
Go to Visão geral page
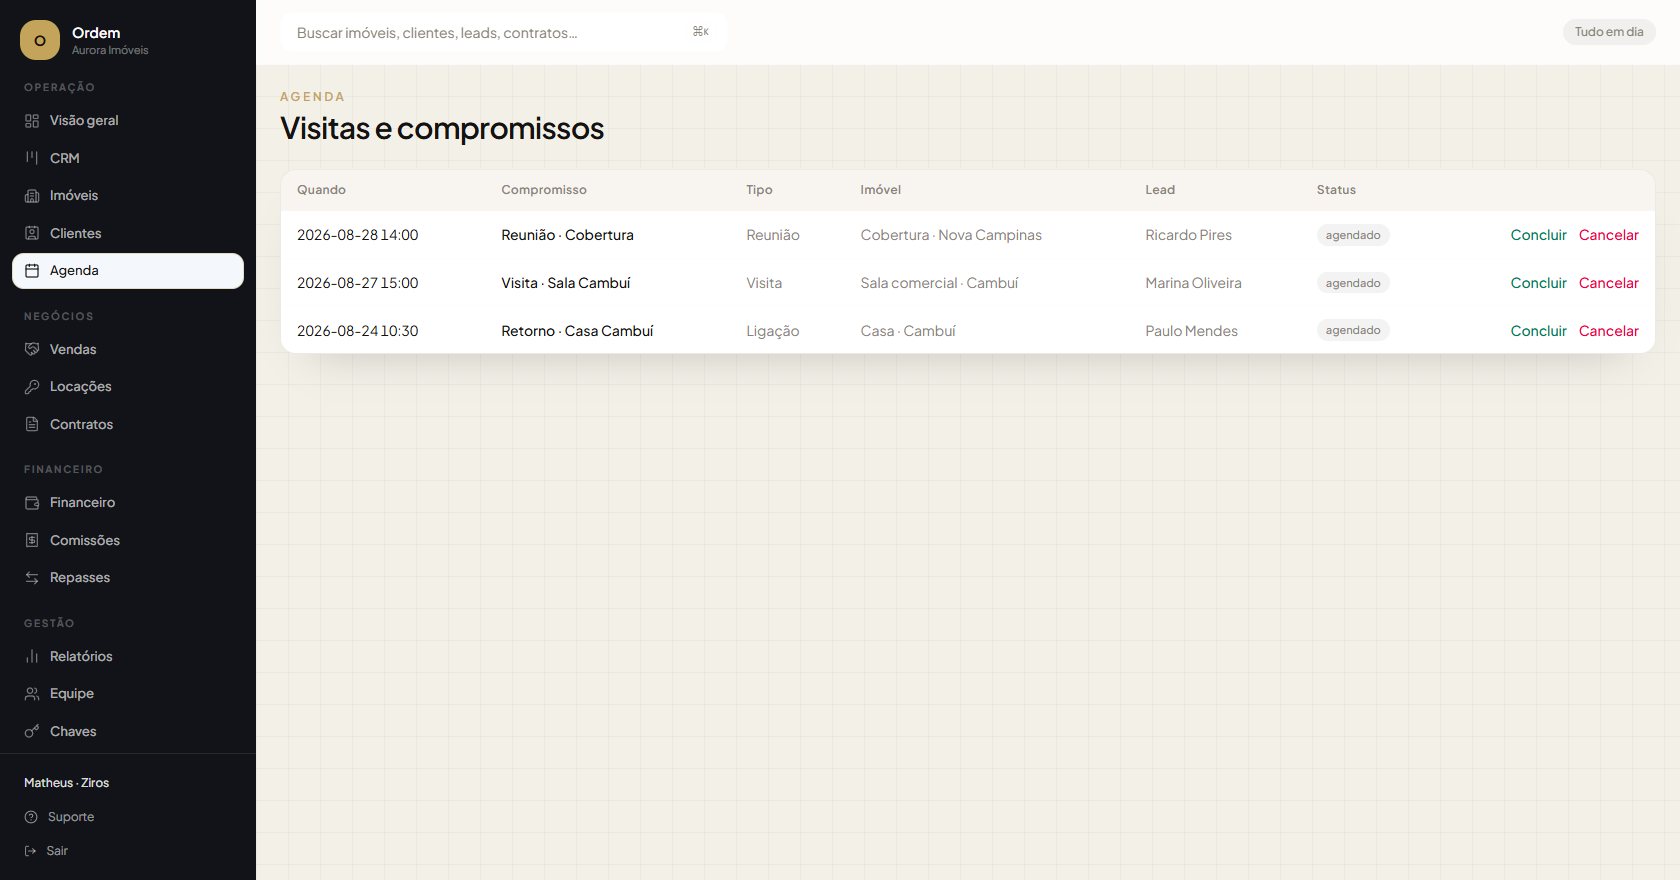click(128, 121)
